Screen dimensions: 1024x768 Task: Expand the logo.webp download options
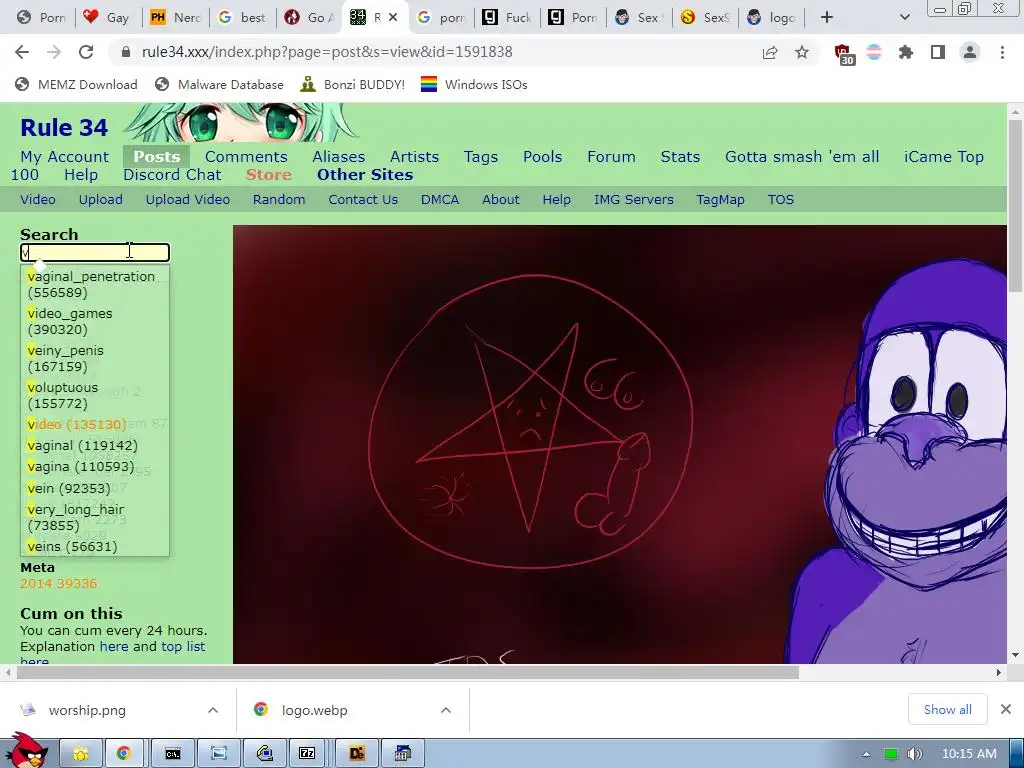click(x=446, y=710)
